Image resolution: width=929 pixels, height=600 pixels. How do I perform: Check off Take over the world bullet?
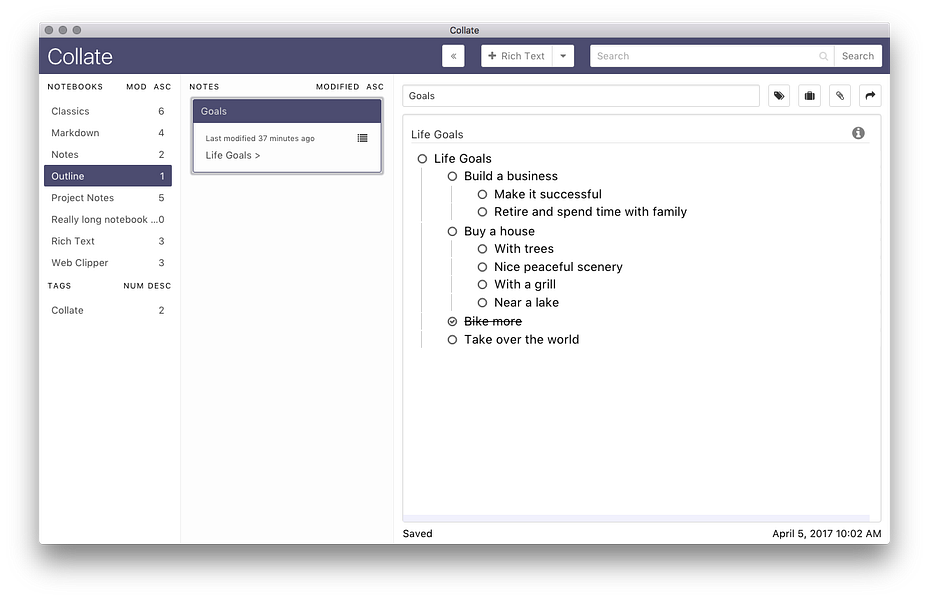[452, 339]
